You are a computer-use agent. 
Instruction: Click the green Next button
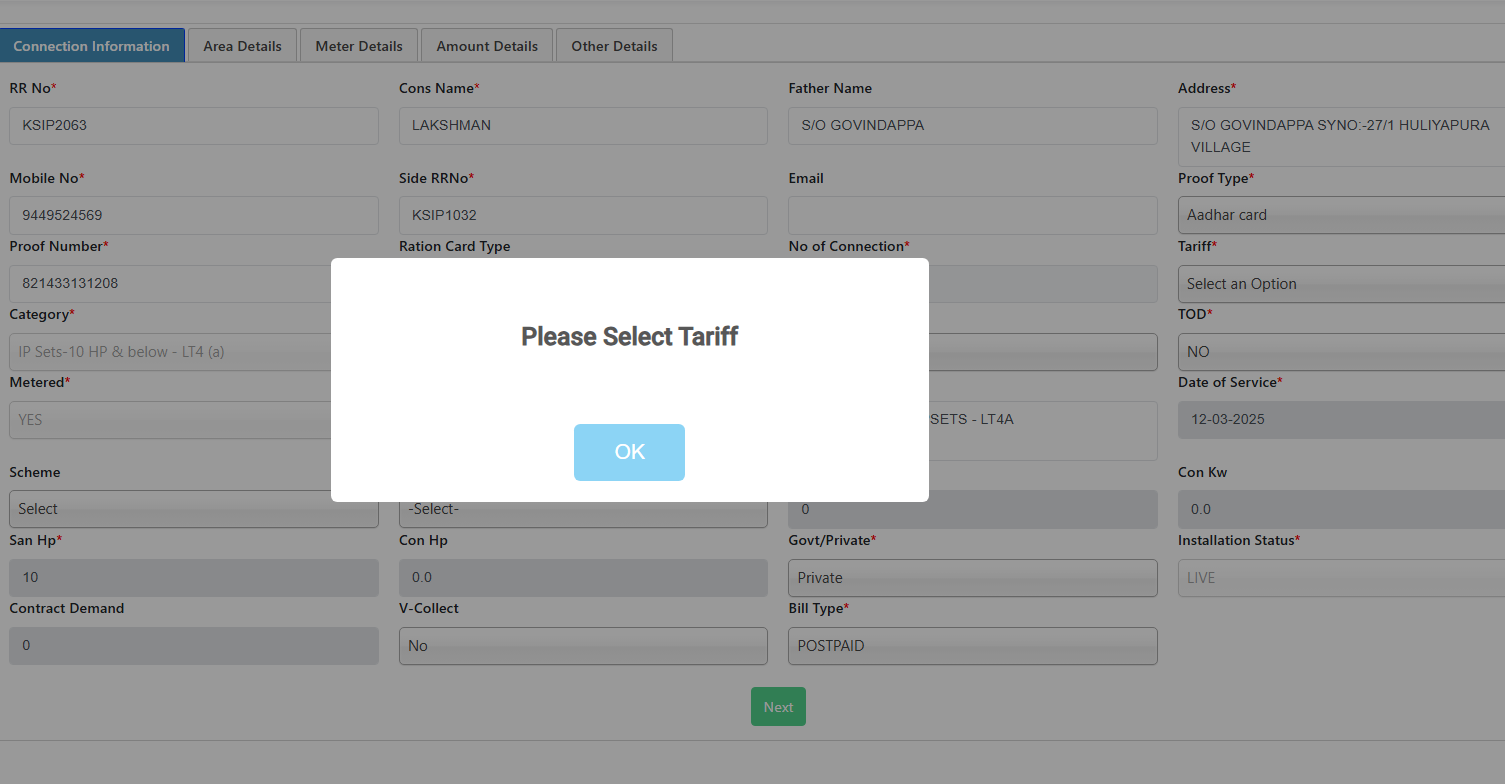[x=778, y=706]
